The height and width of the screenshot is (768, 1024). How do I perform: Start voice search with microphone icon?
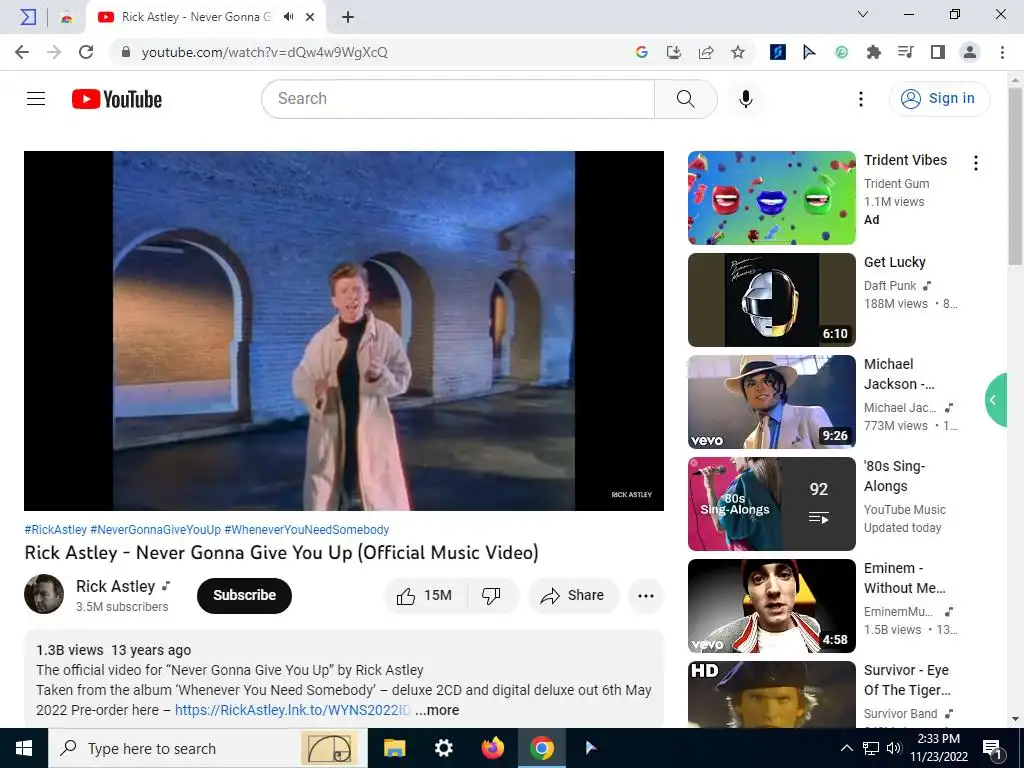click(x=745, y=99)
